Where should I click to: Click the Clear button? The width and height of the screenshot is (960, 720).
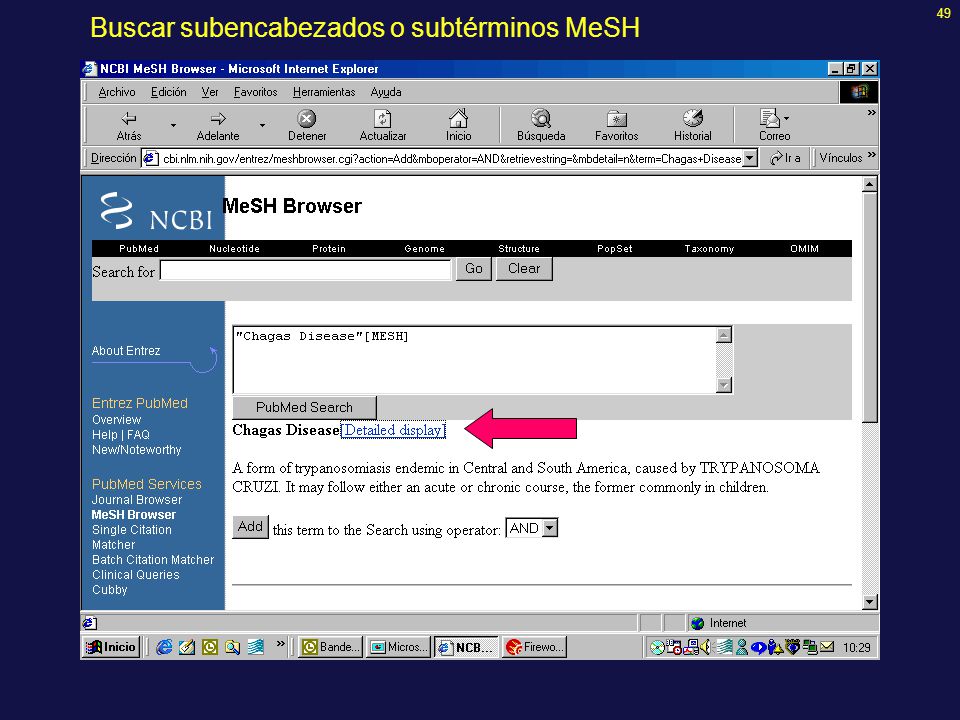click(524, 269)
